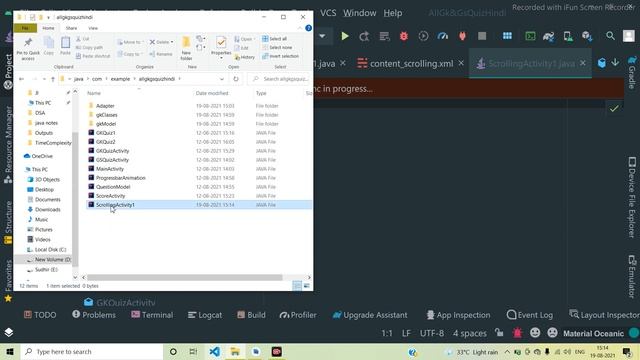
Task: Open SDK Manager cube icon
Action: point(587,36)
